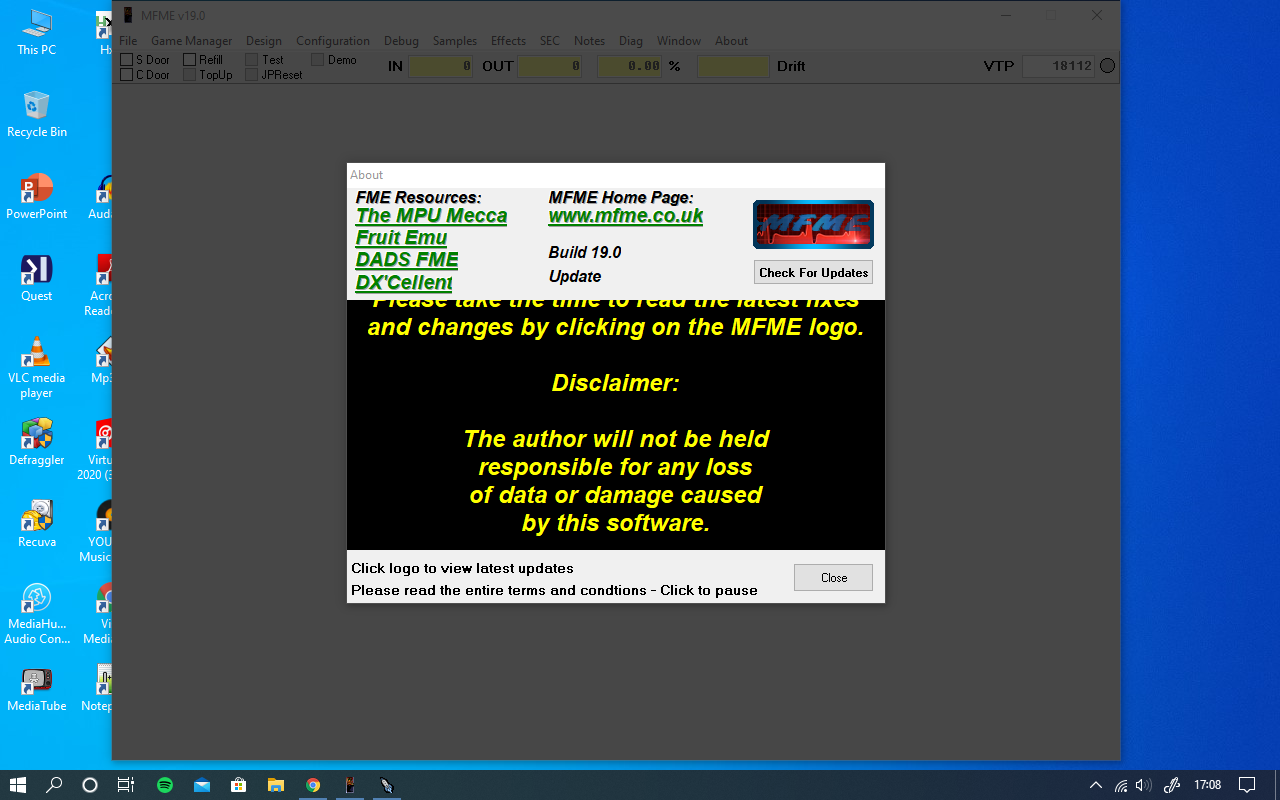Open Cortana from the taskbar
Image resolution: width=1280 pixels, height=800 pixels.
(x=90, y=785)
